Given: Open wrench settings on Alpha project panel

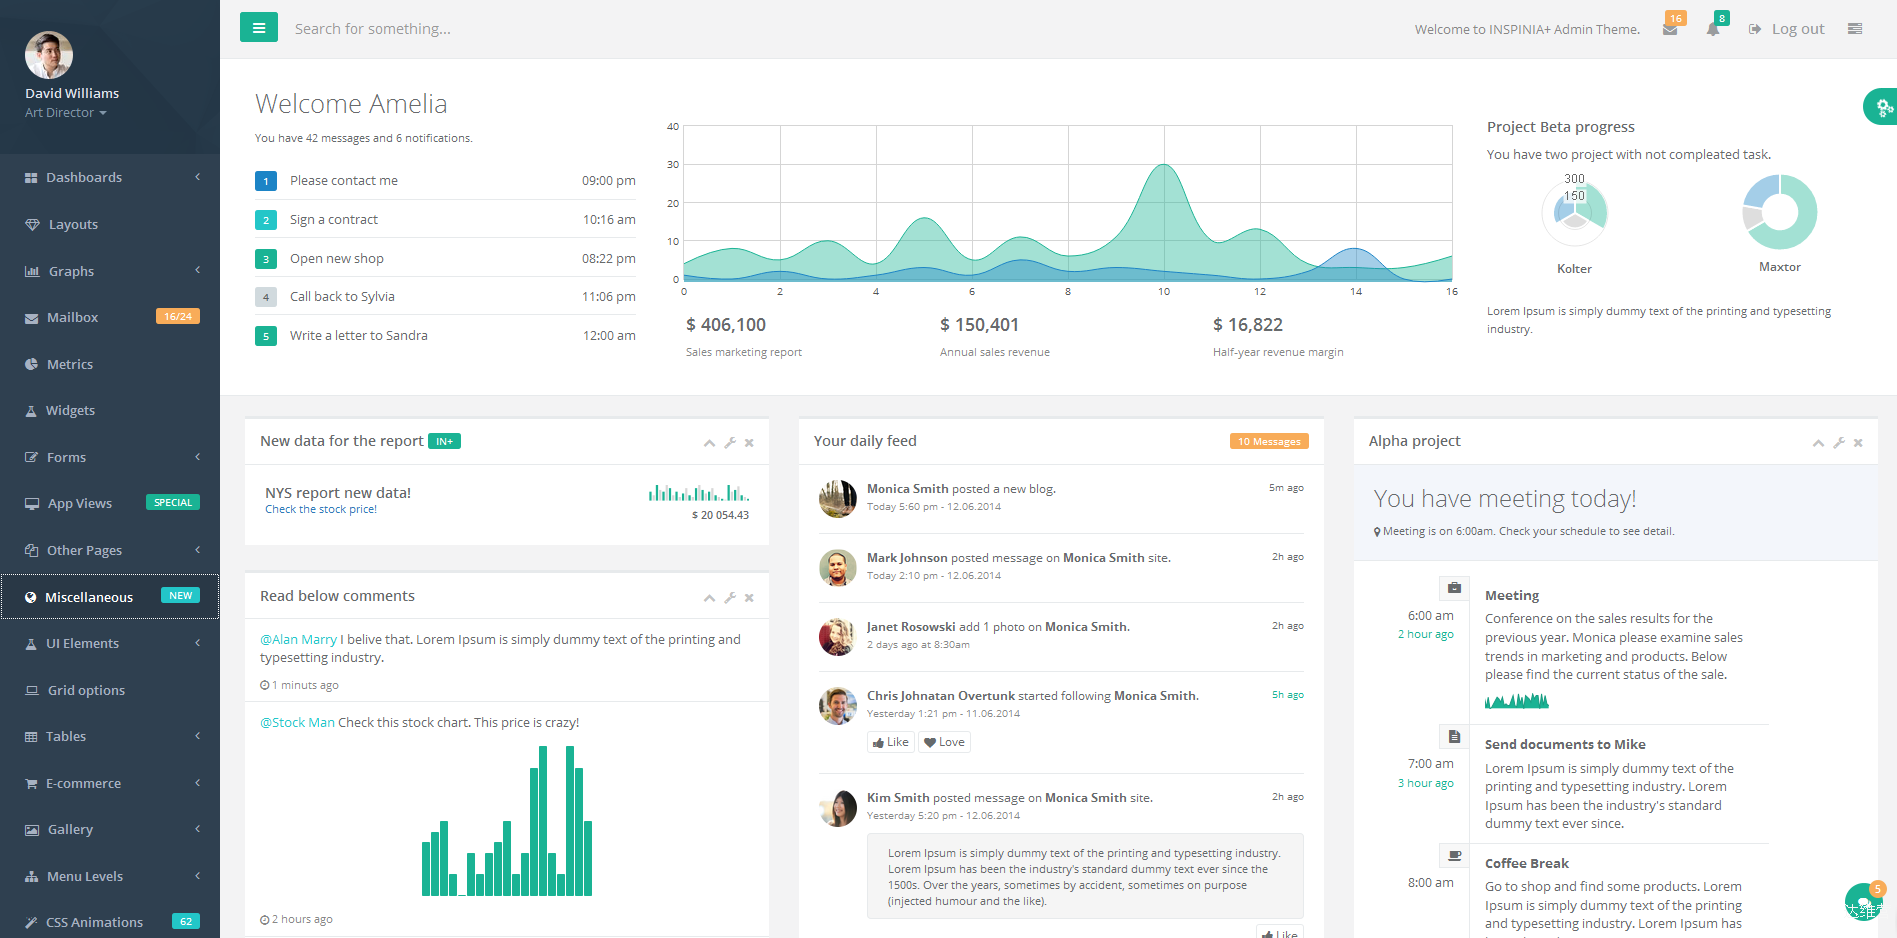Looking at the screenshot, I should (1839, 443).
